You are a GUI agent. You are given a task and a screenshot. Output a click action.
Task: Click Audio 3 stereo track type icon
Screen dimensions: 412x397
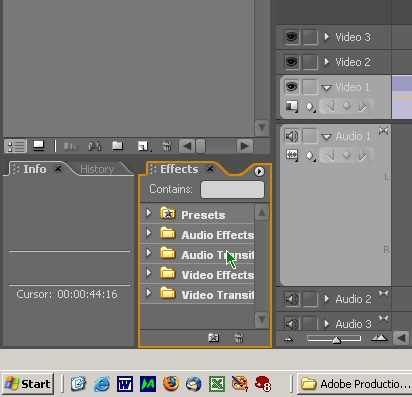coord(384,319)
